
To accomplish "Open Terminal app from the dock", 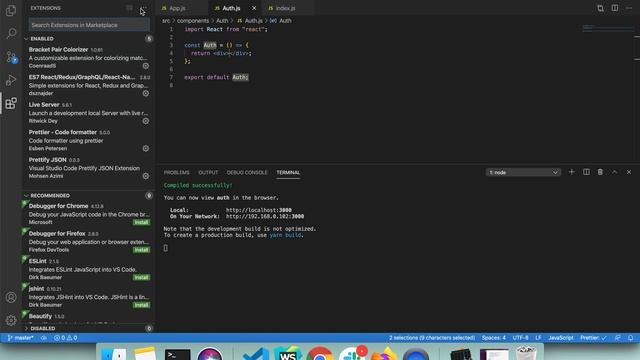I will pyautogui.click(x=178, y=354).
